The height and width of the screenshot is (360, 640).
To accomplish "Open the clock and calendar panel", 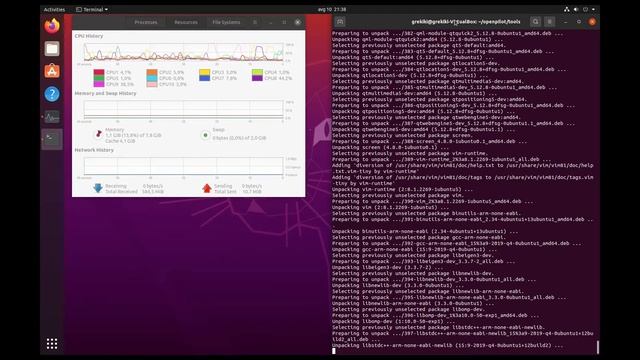I will coord(332,9).
